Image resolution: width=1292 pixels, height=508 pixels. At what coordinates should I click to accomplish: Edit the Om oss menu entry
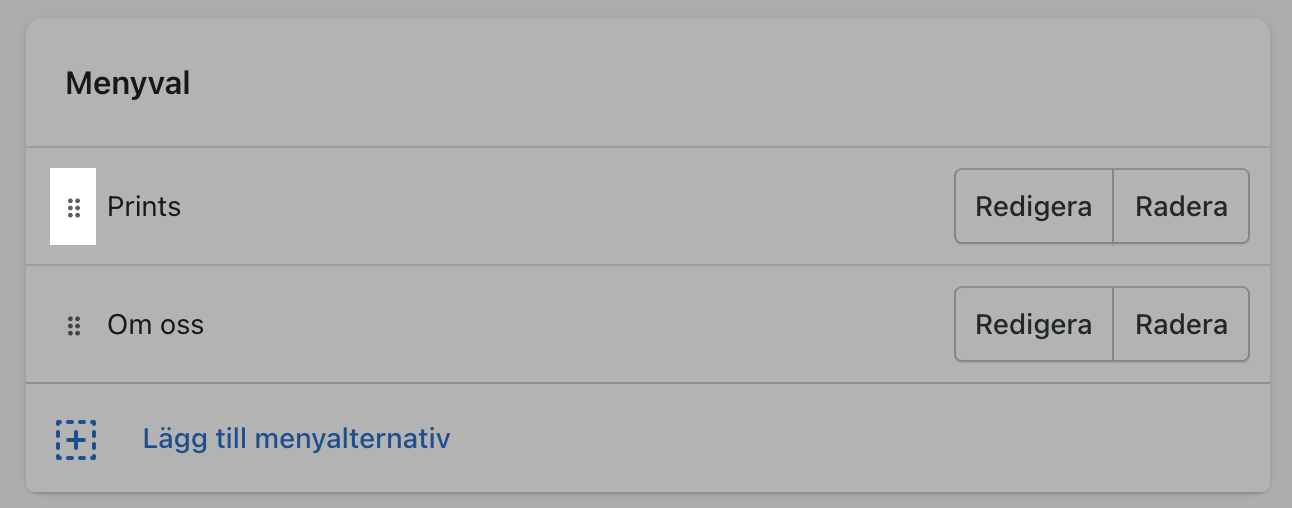pos(1033,325)
